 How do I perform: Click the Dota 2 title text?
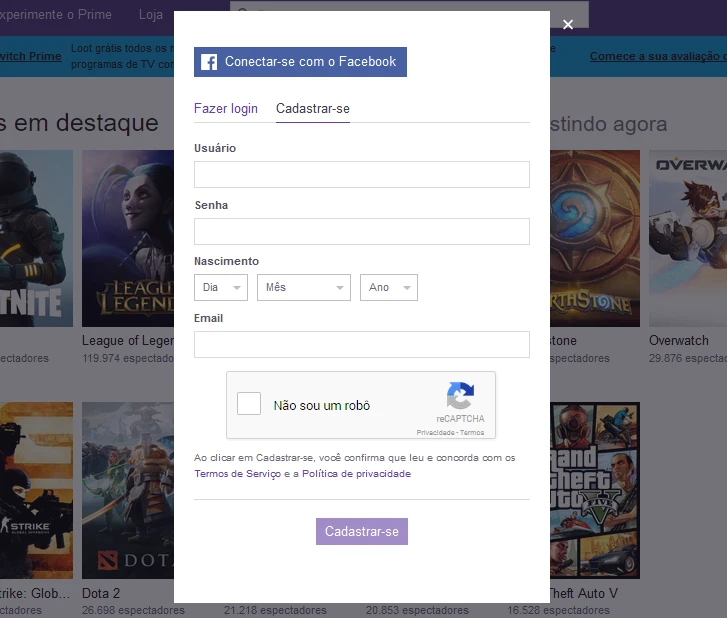[x=101, y=593]
